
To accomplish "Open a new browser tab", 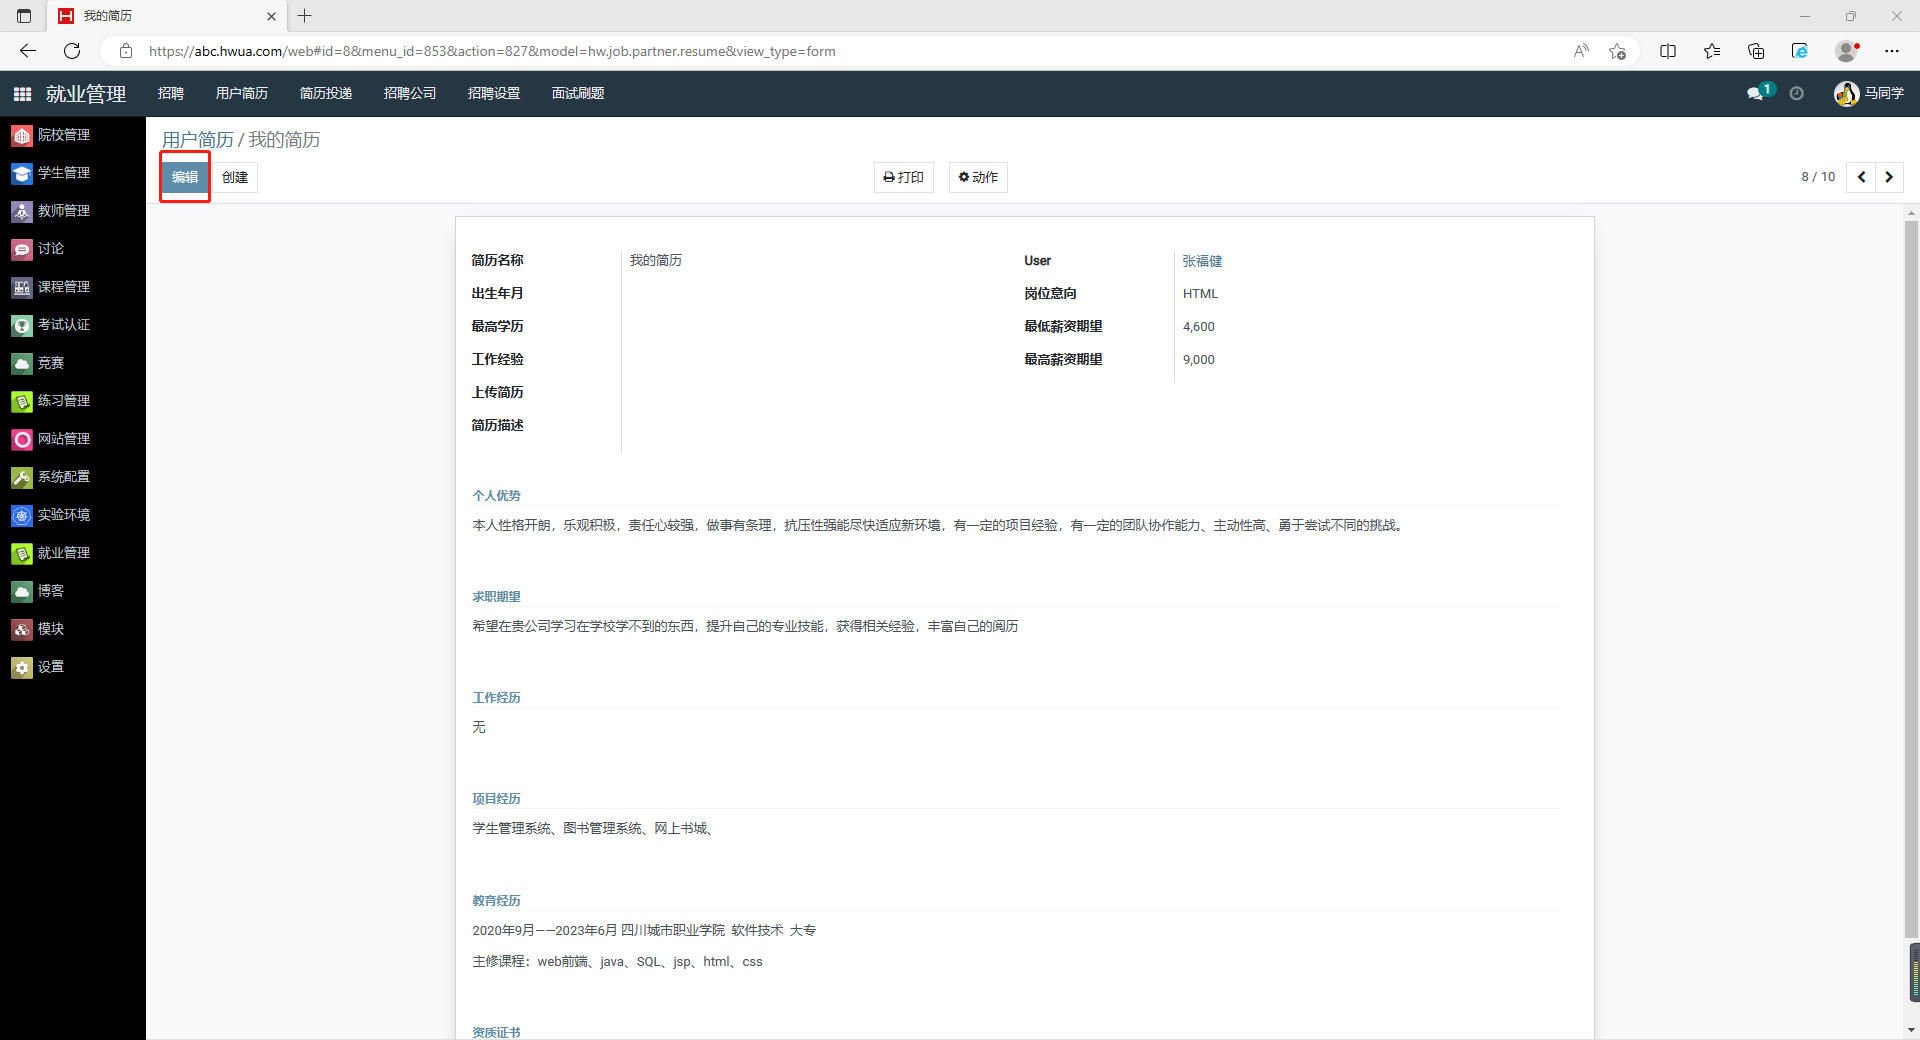I will click(x=305, y=16).
